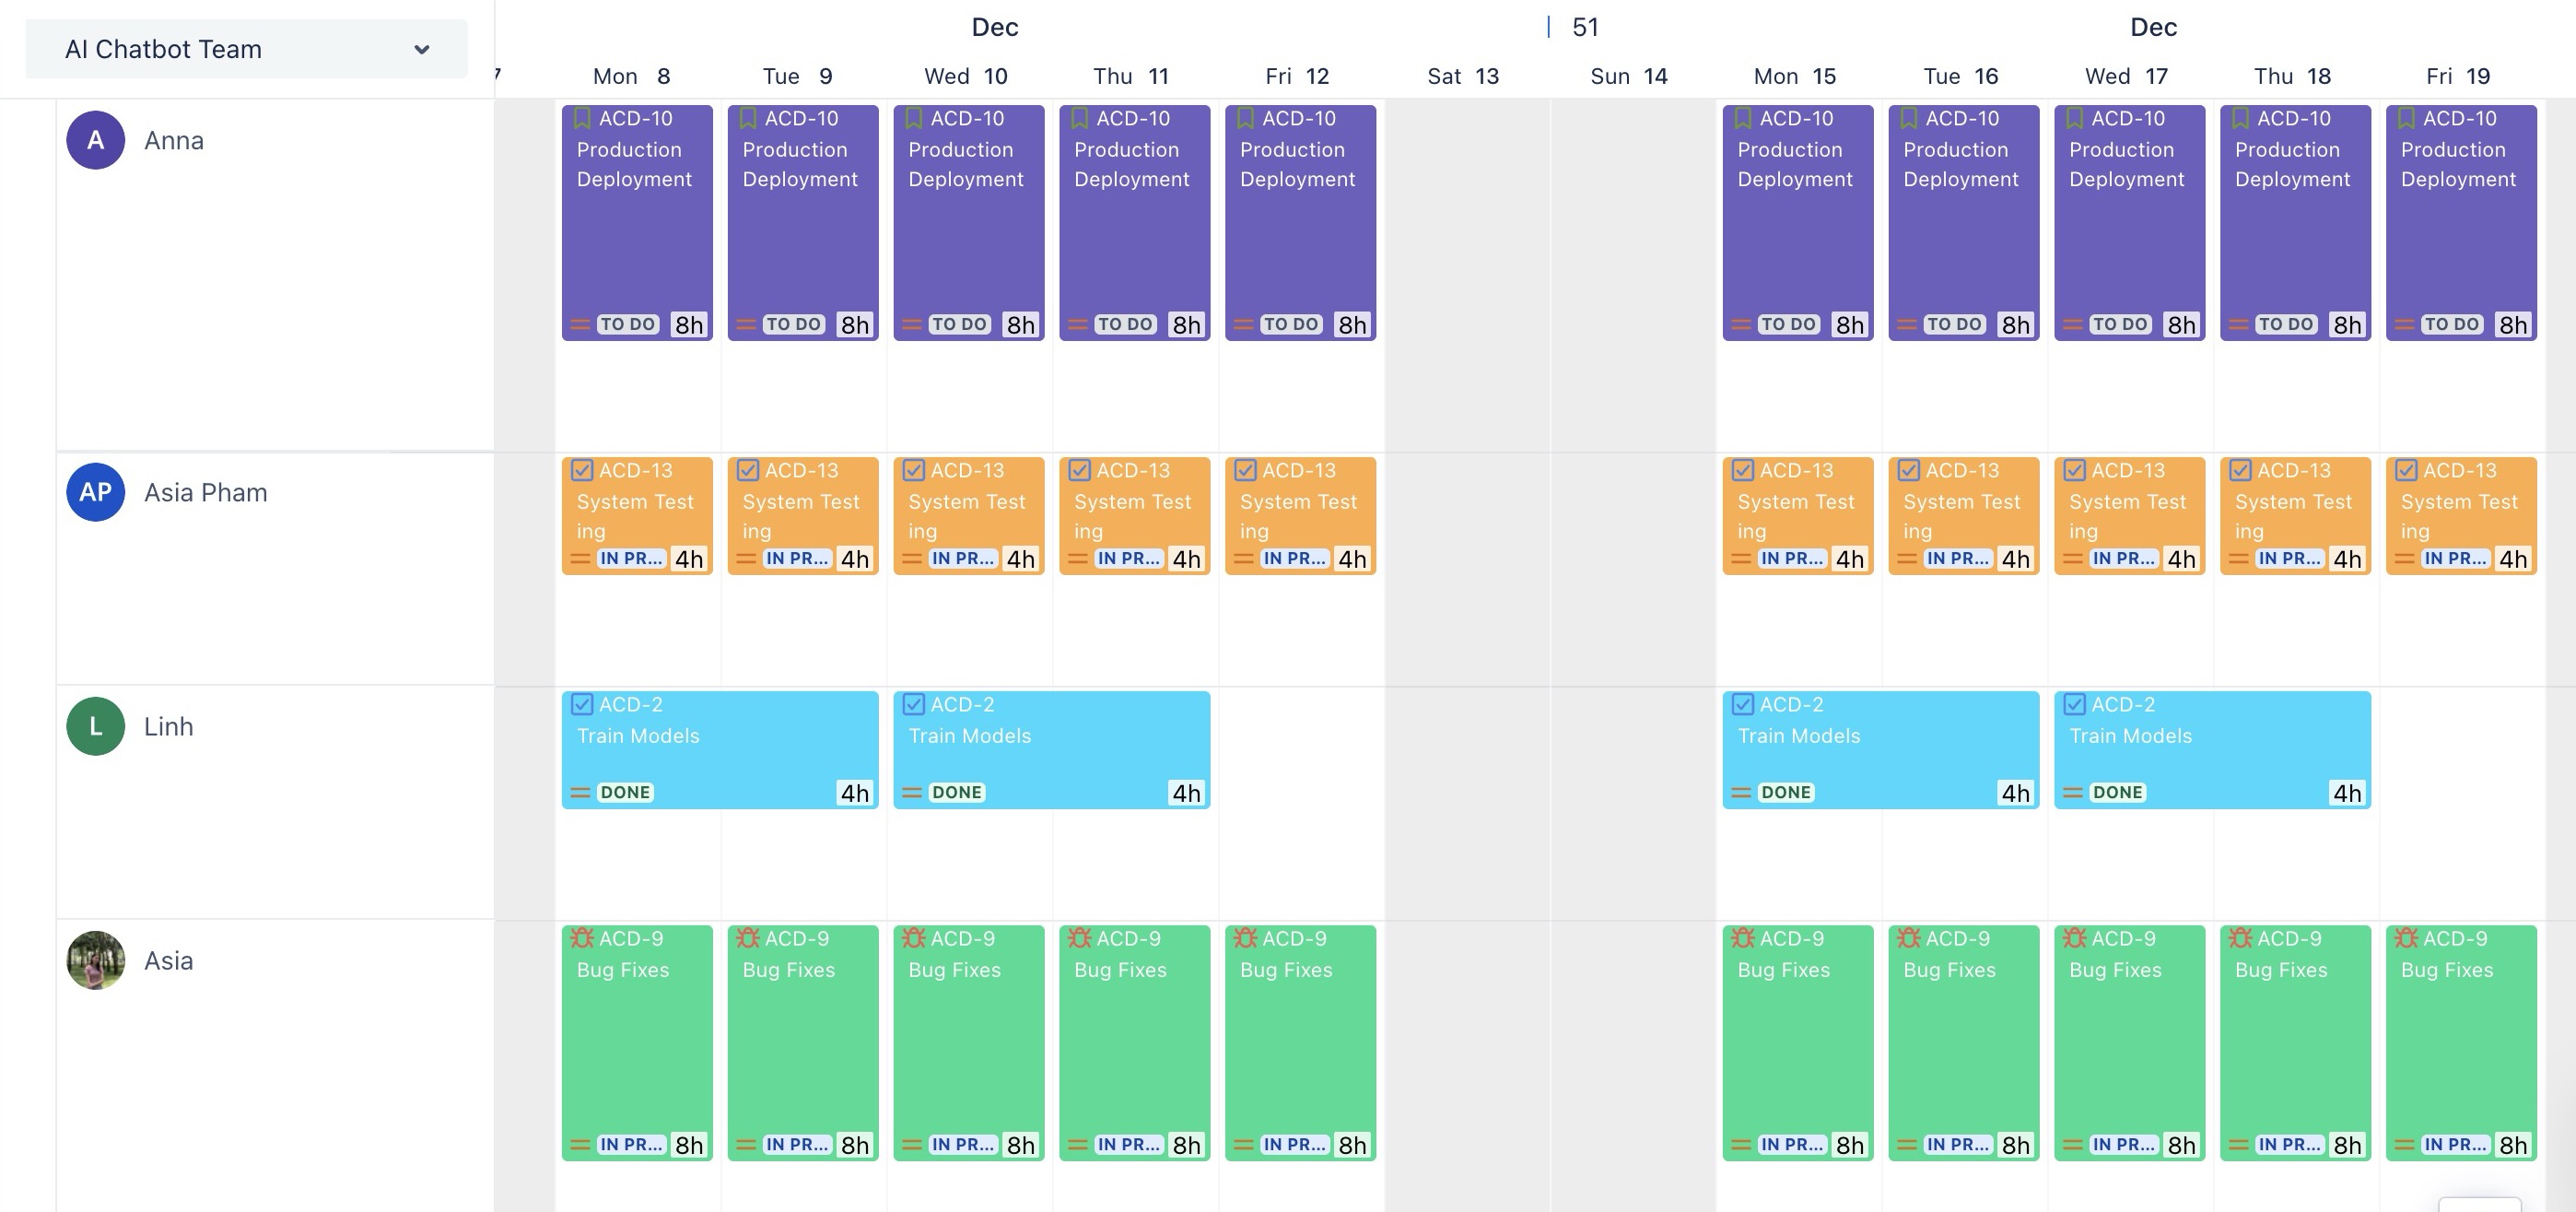Select the Sat 13 date header
The width and height of the screenshot is (2576, 1212).
(1462, 76)
